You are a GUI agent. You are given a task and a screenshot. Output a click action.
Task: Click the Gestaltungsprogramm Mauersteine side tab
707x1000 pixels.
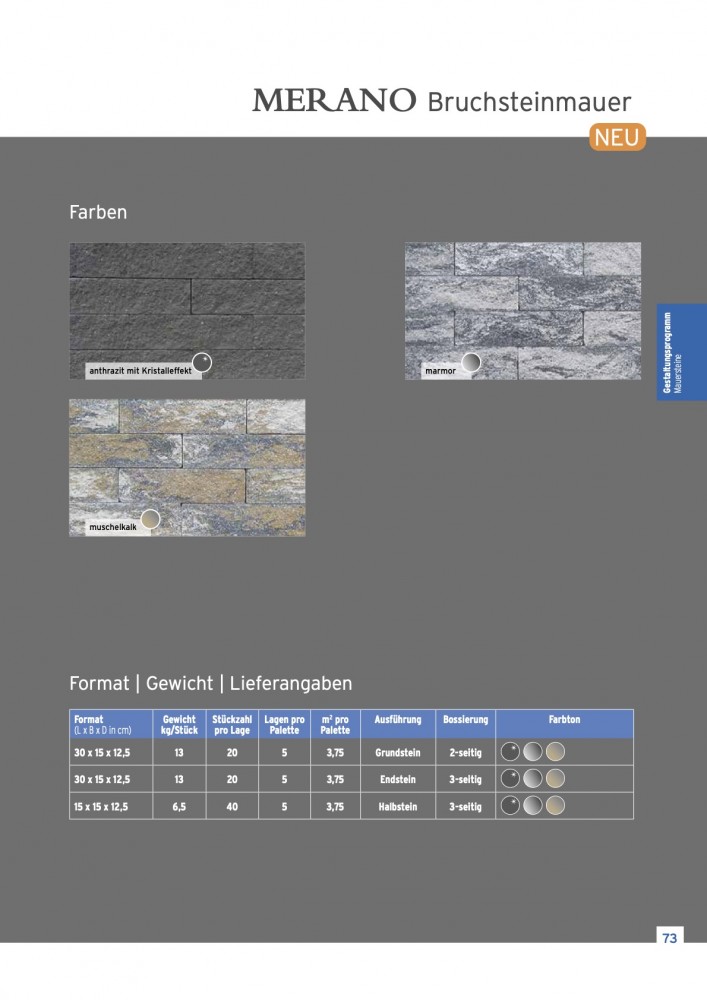[x=681, y=352]
